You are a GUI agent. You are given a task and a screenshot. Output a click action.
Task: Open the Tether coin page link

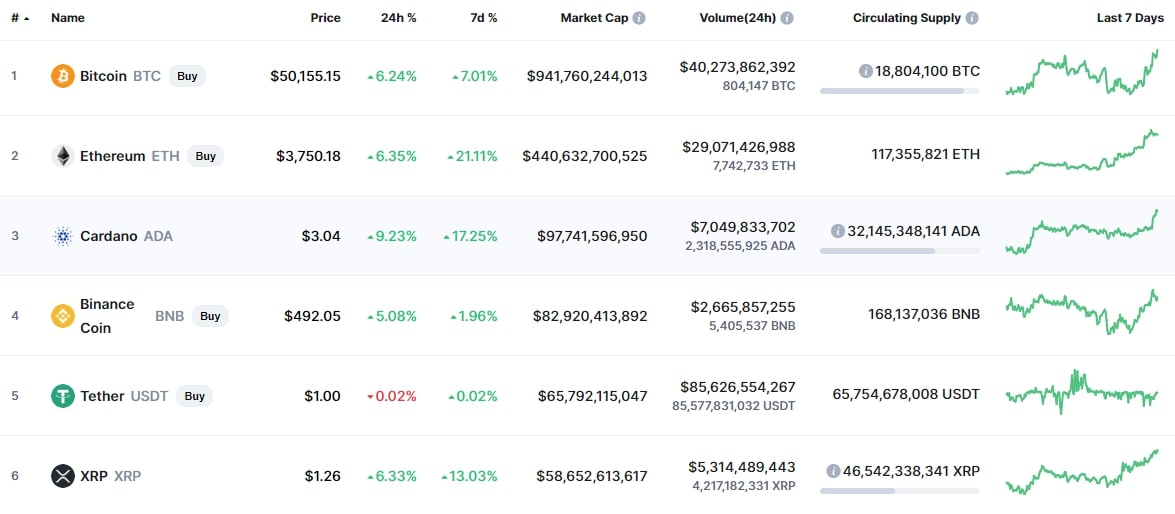(x=102, y=396)
